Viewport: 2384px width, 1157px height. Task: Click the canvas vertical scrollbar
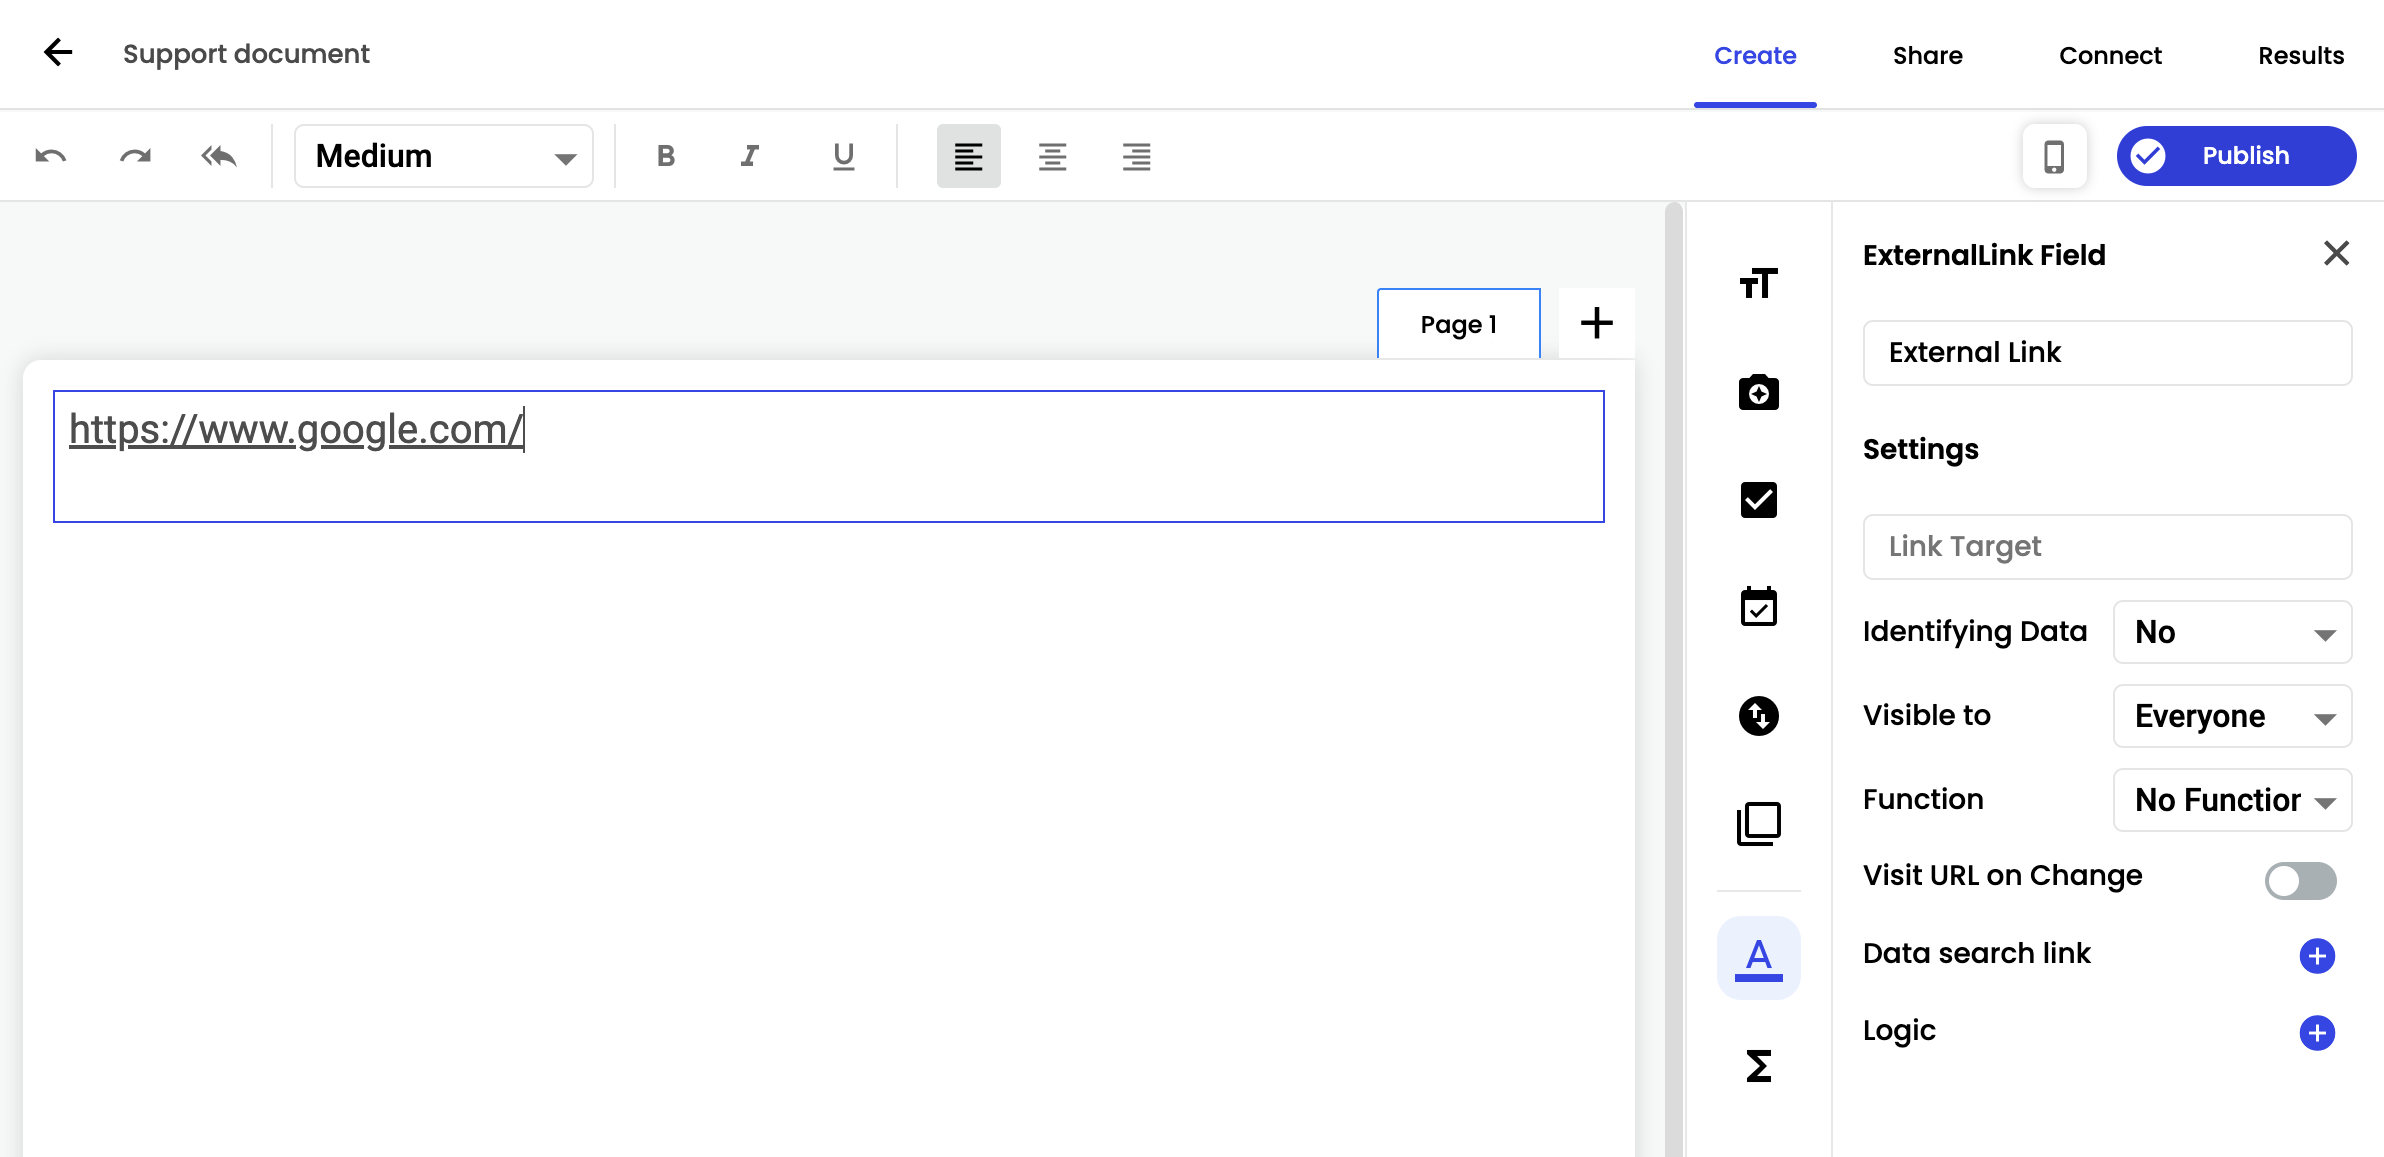(x=1674, y=680)
